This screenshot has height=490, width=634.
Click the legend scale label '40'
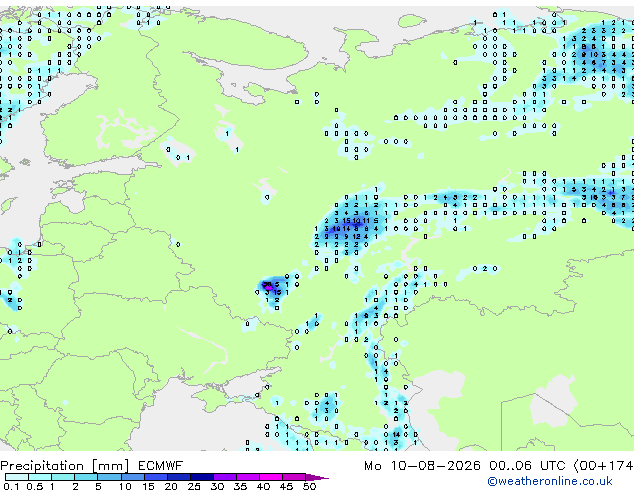(x=263, y=486)
